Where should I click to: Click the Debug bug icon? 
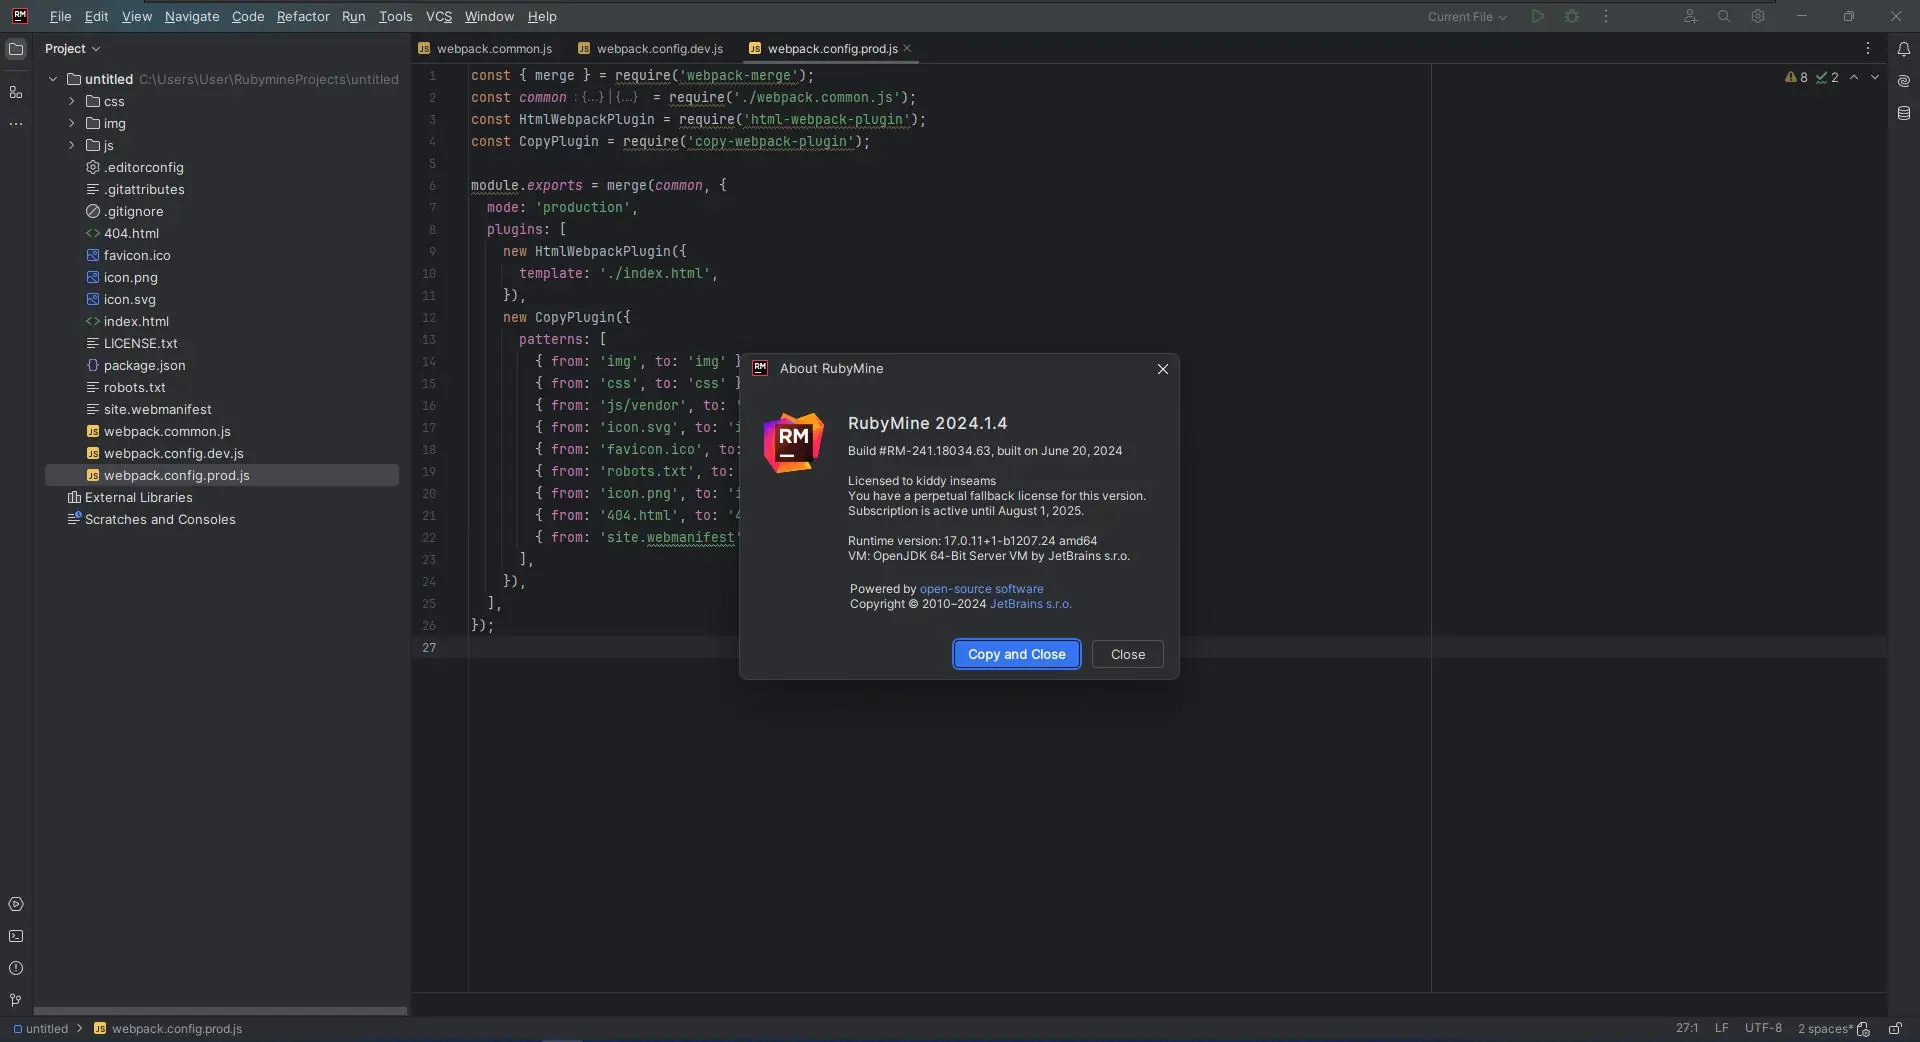pos(1572,16)
